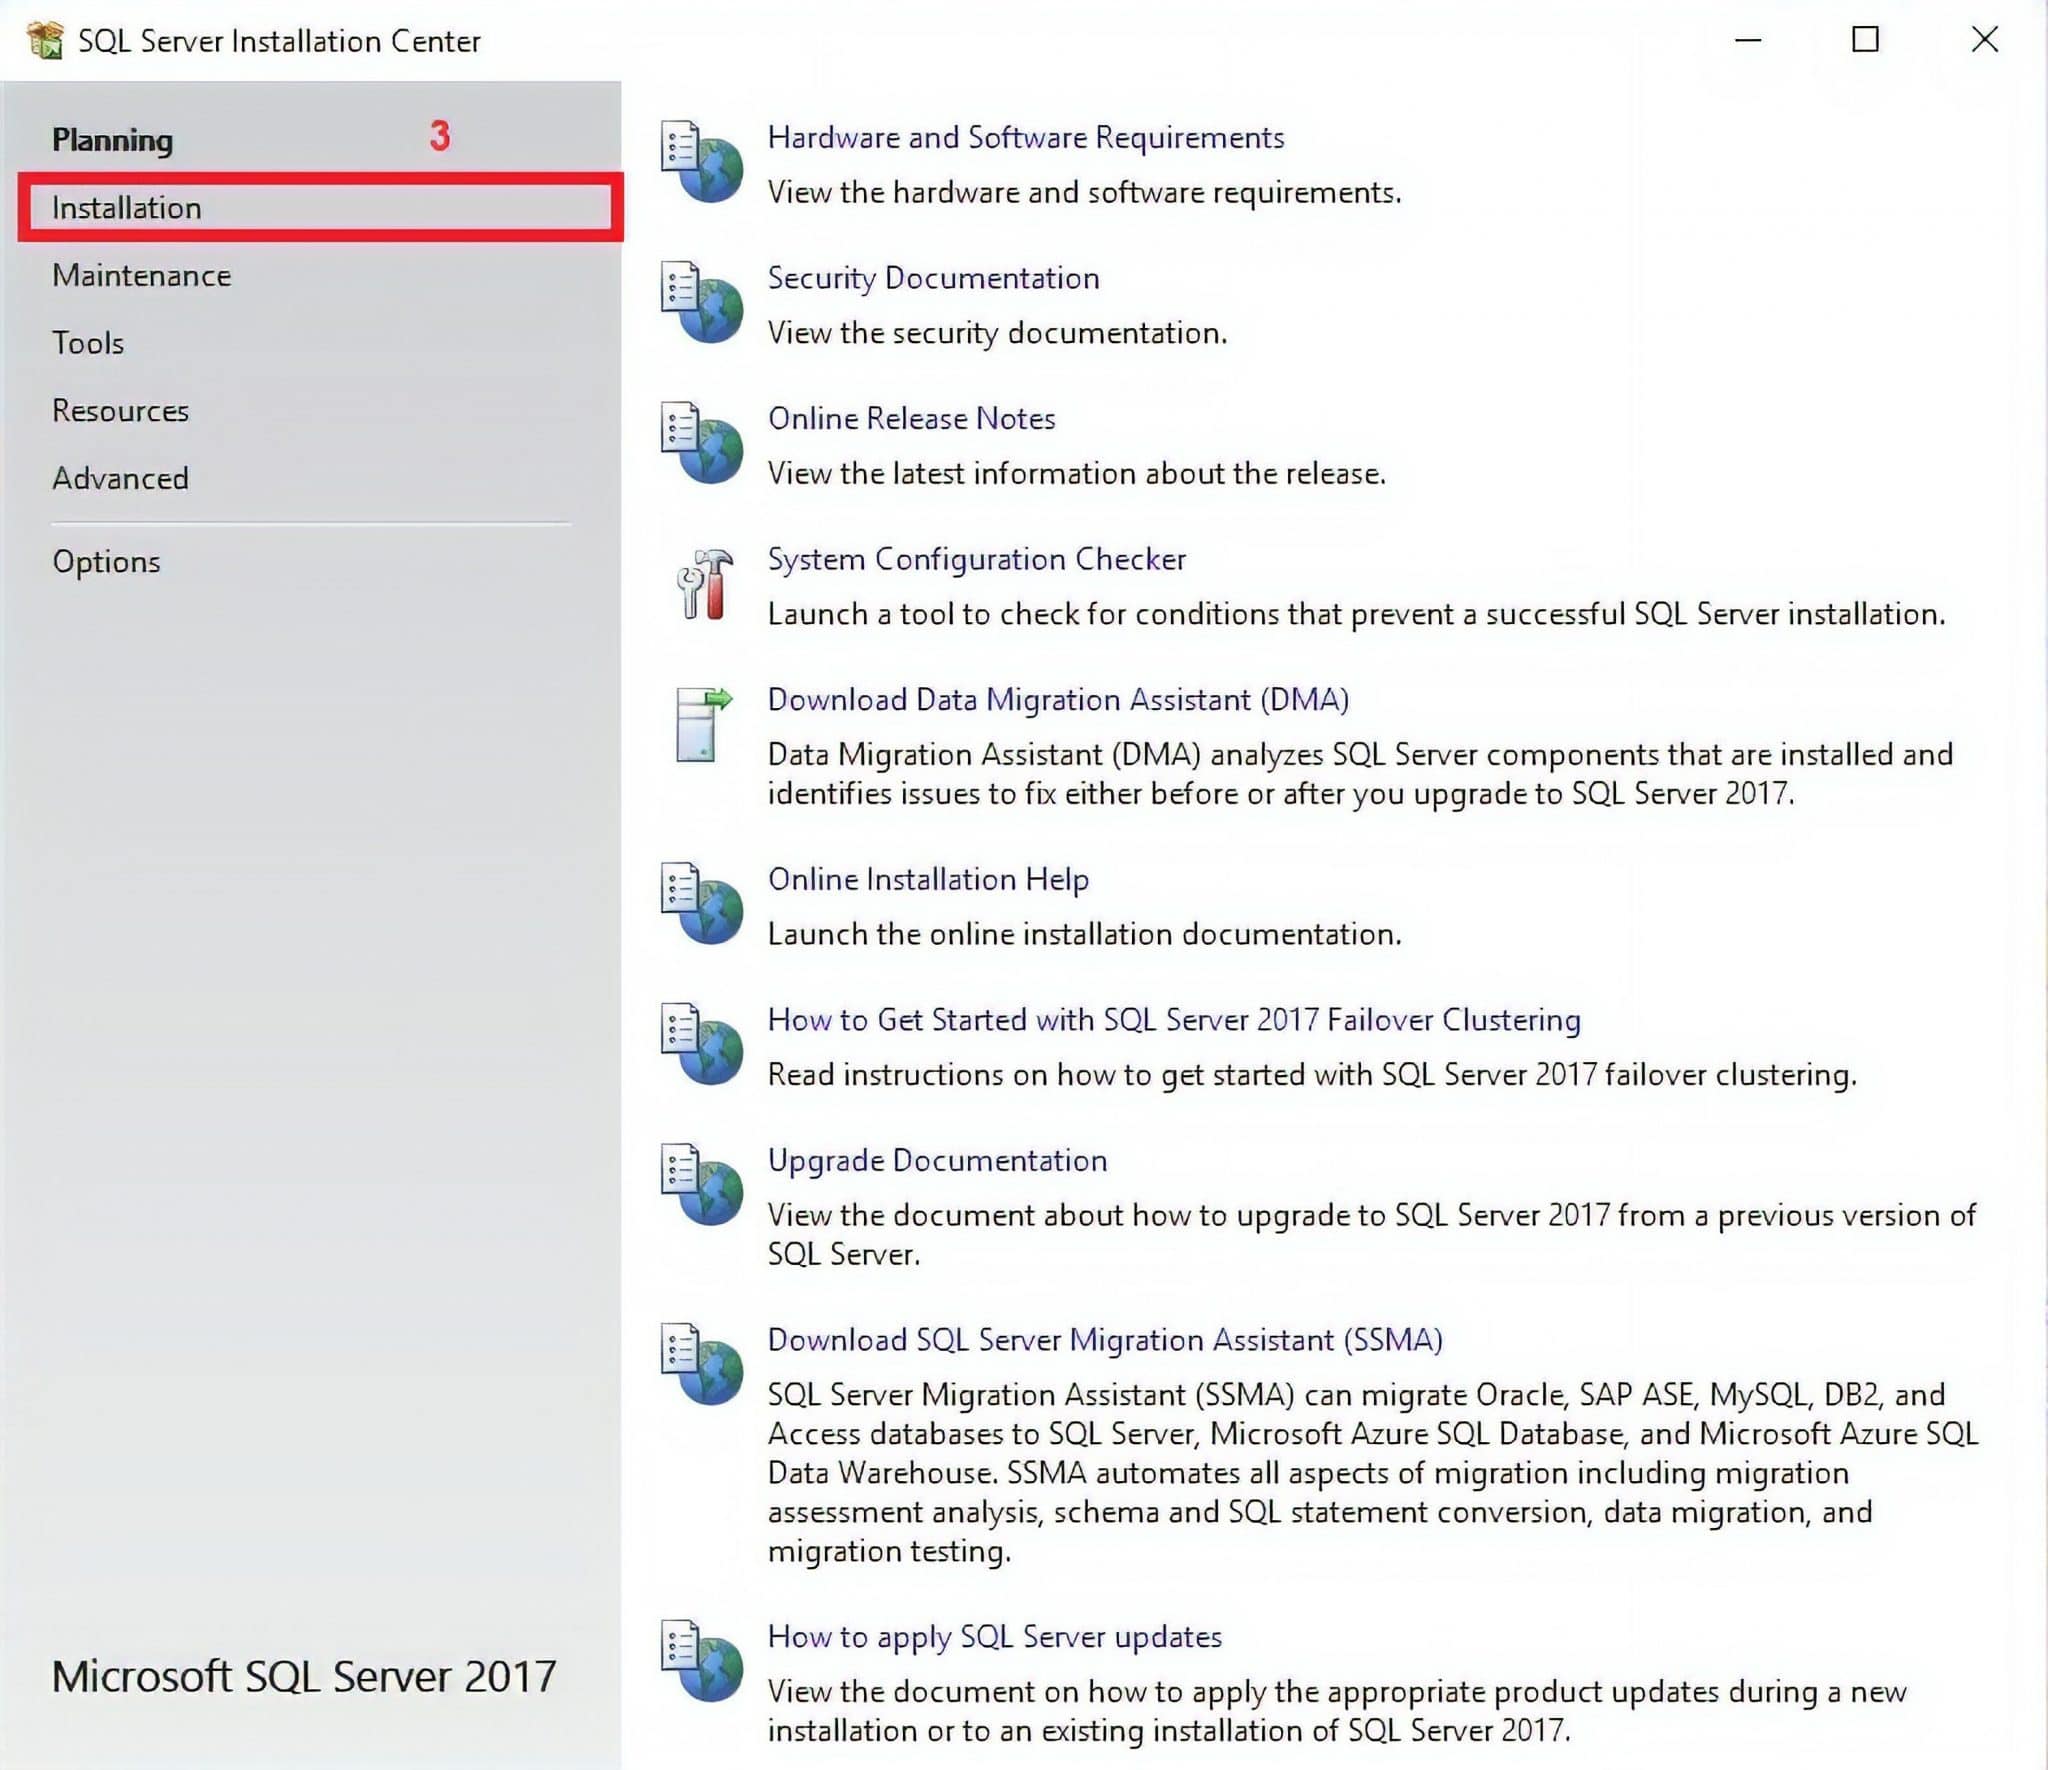Open Download Data Migration Assistant (DMA) link
Image resolution: width=2048 pixels, height=1770 pixels.
[x=1058, y=699]
